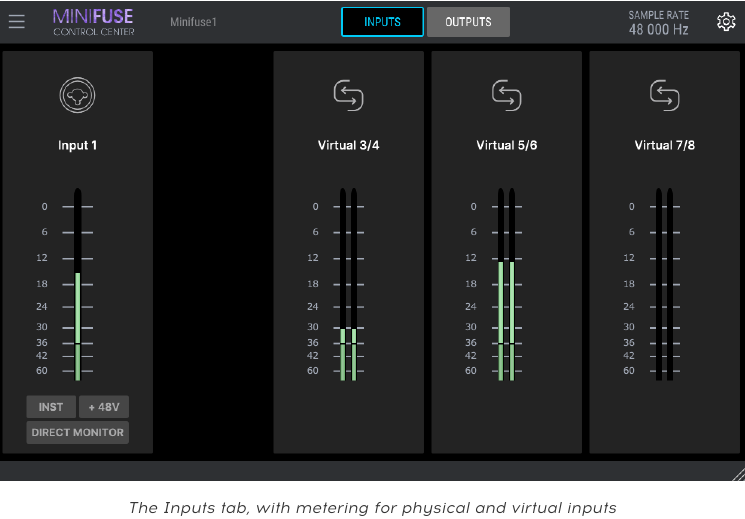Click the window resize grip corner
Image resolution: width=745 pixels, height=519 pixels.
click(x=739, y=474)
